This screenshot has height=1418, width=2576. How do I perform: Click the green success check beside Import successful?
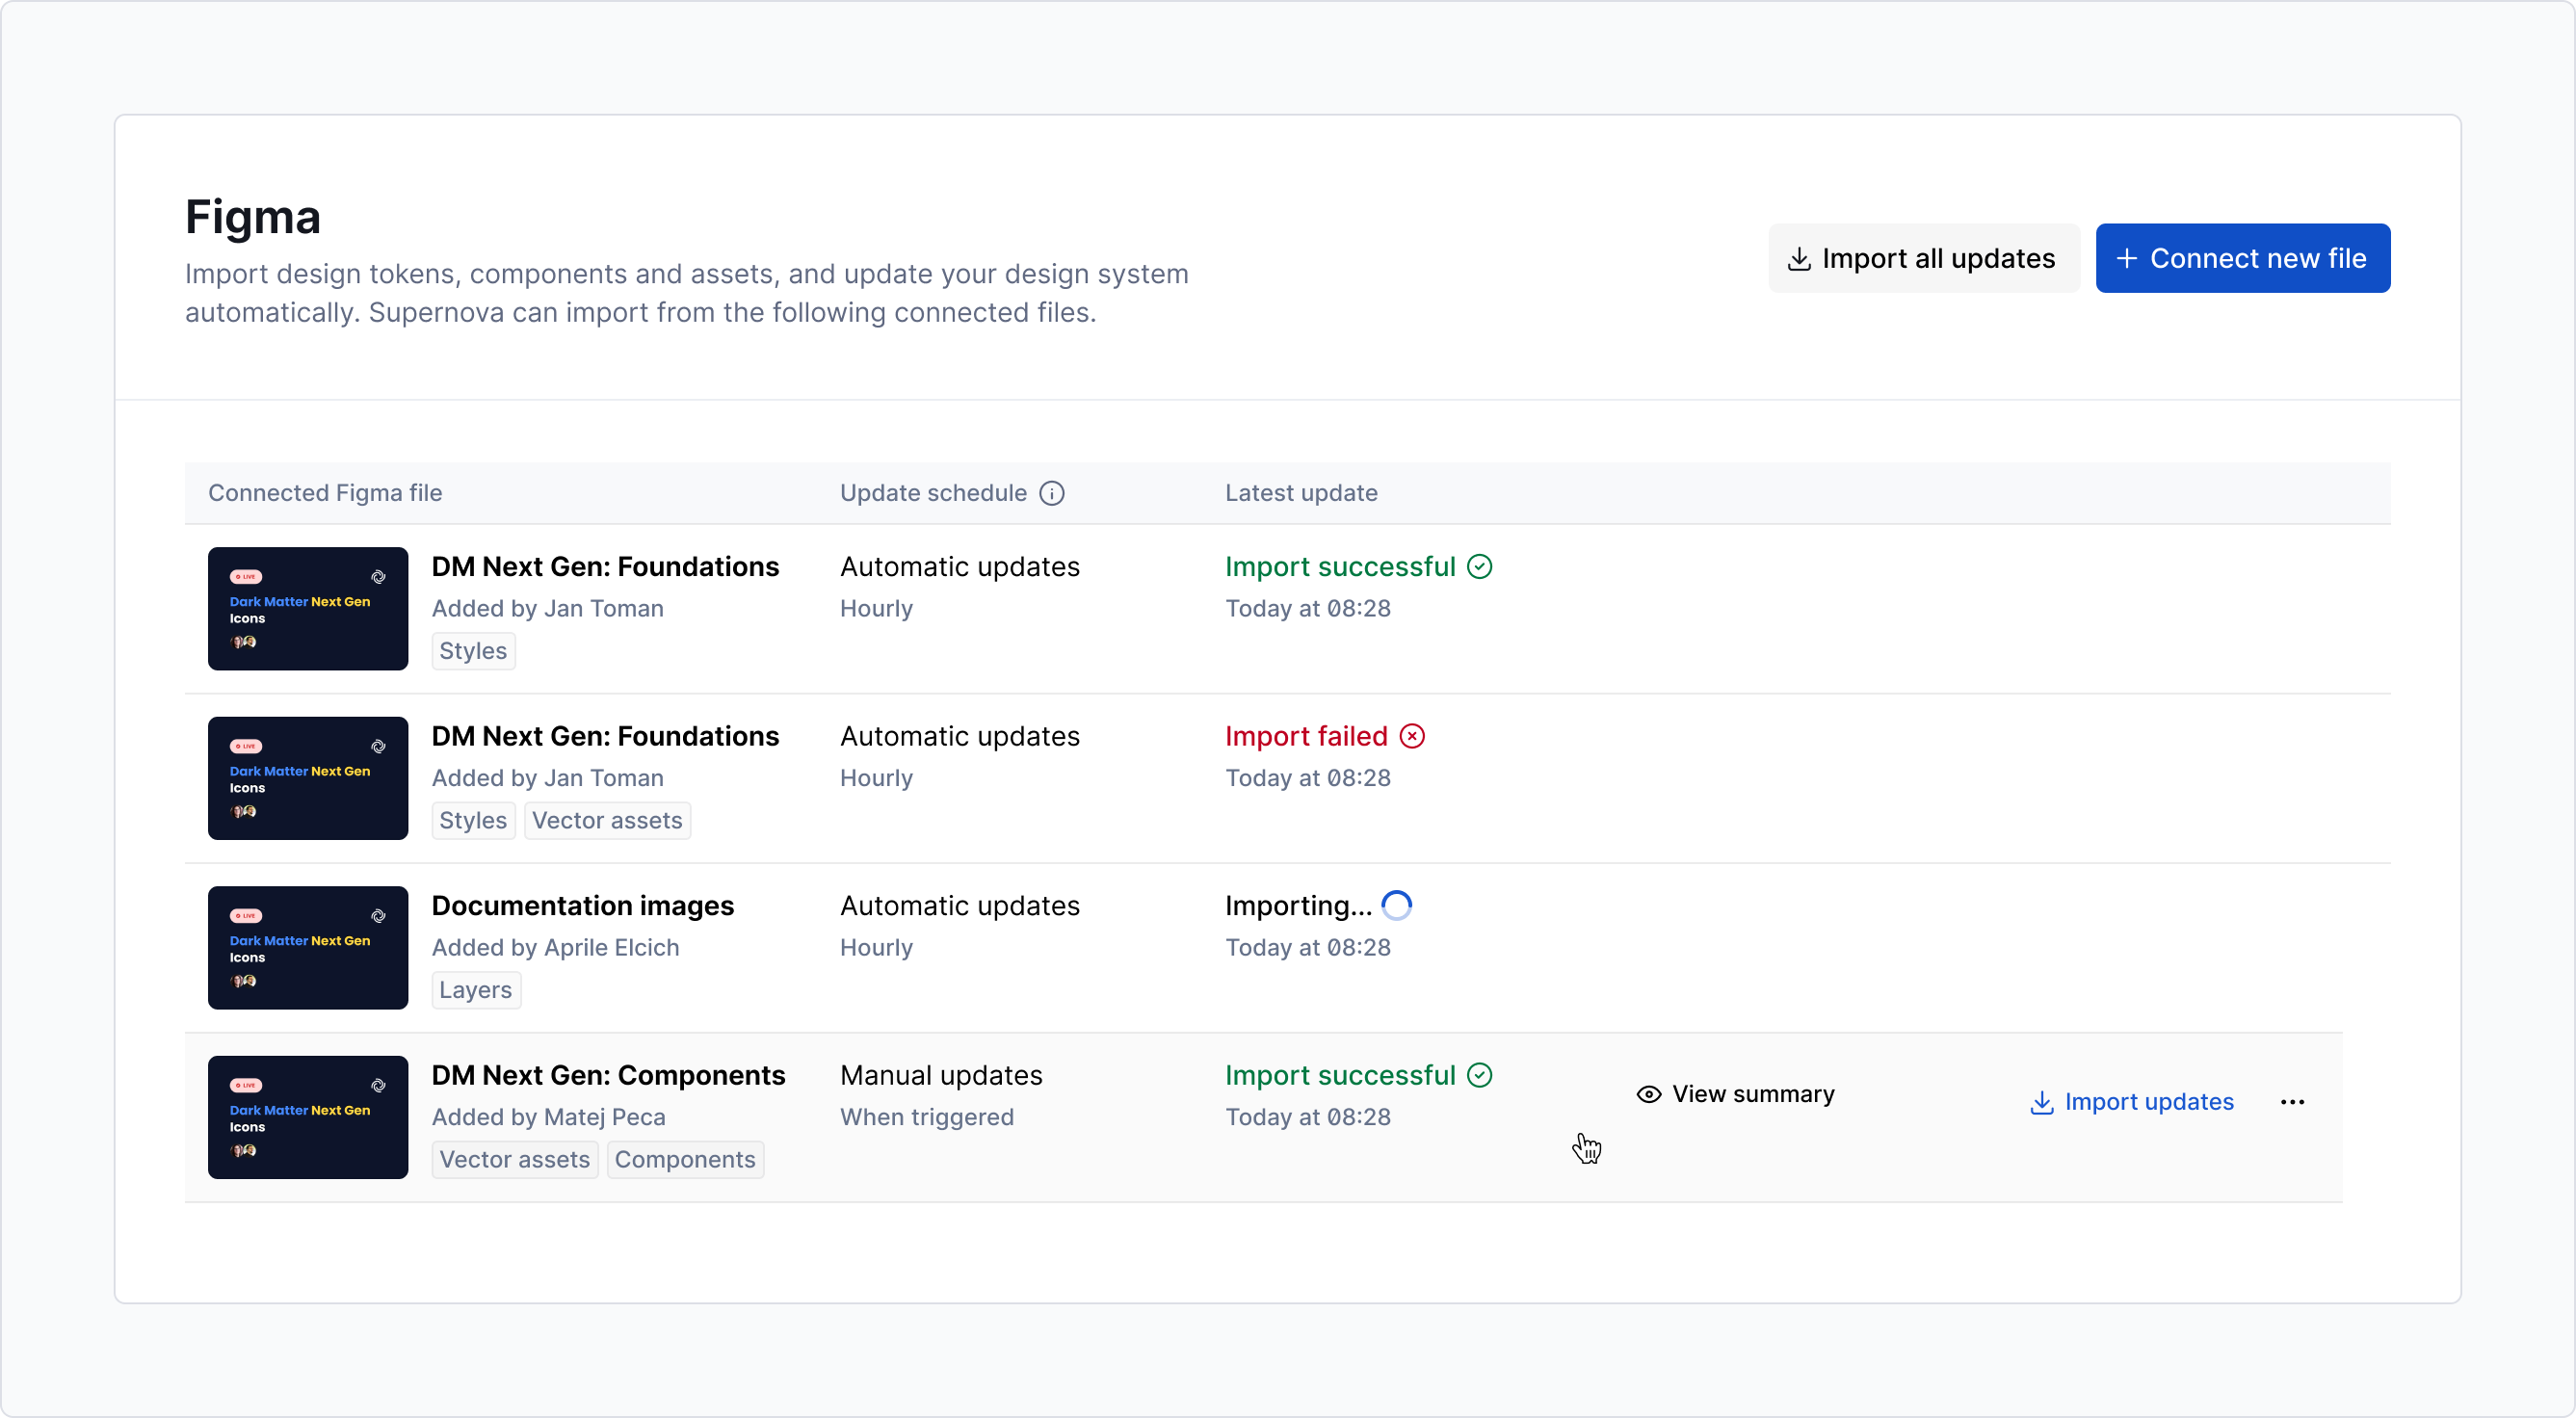coord(1480,566)
